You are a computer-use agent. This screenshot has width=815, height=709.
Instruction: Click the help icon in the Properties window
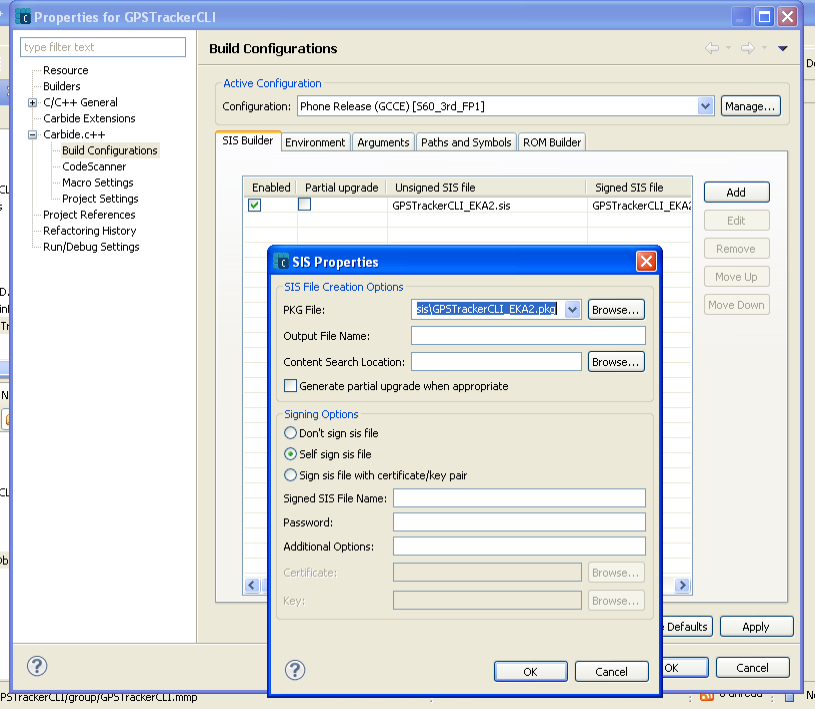tap(37, 666)
